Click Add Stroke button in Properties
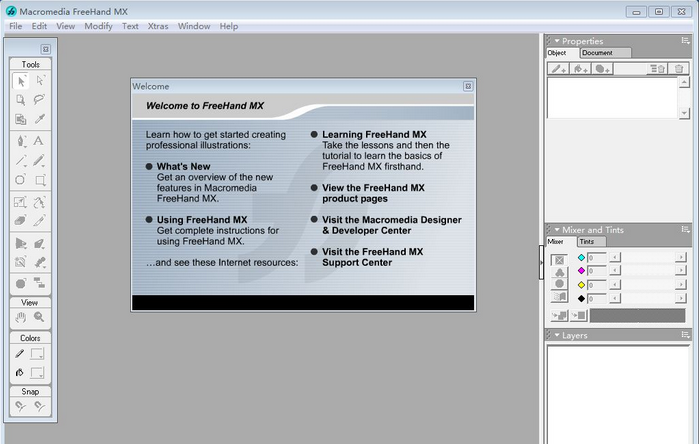 [558, 69]
